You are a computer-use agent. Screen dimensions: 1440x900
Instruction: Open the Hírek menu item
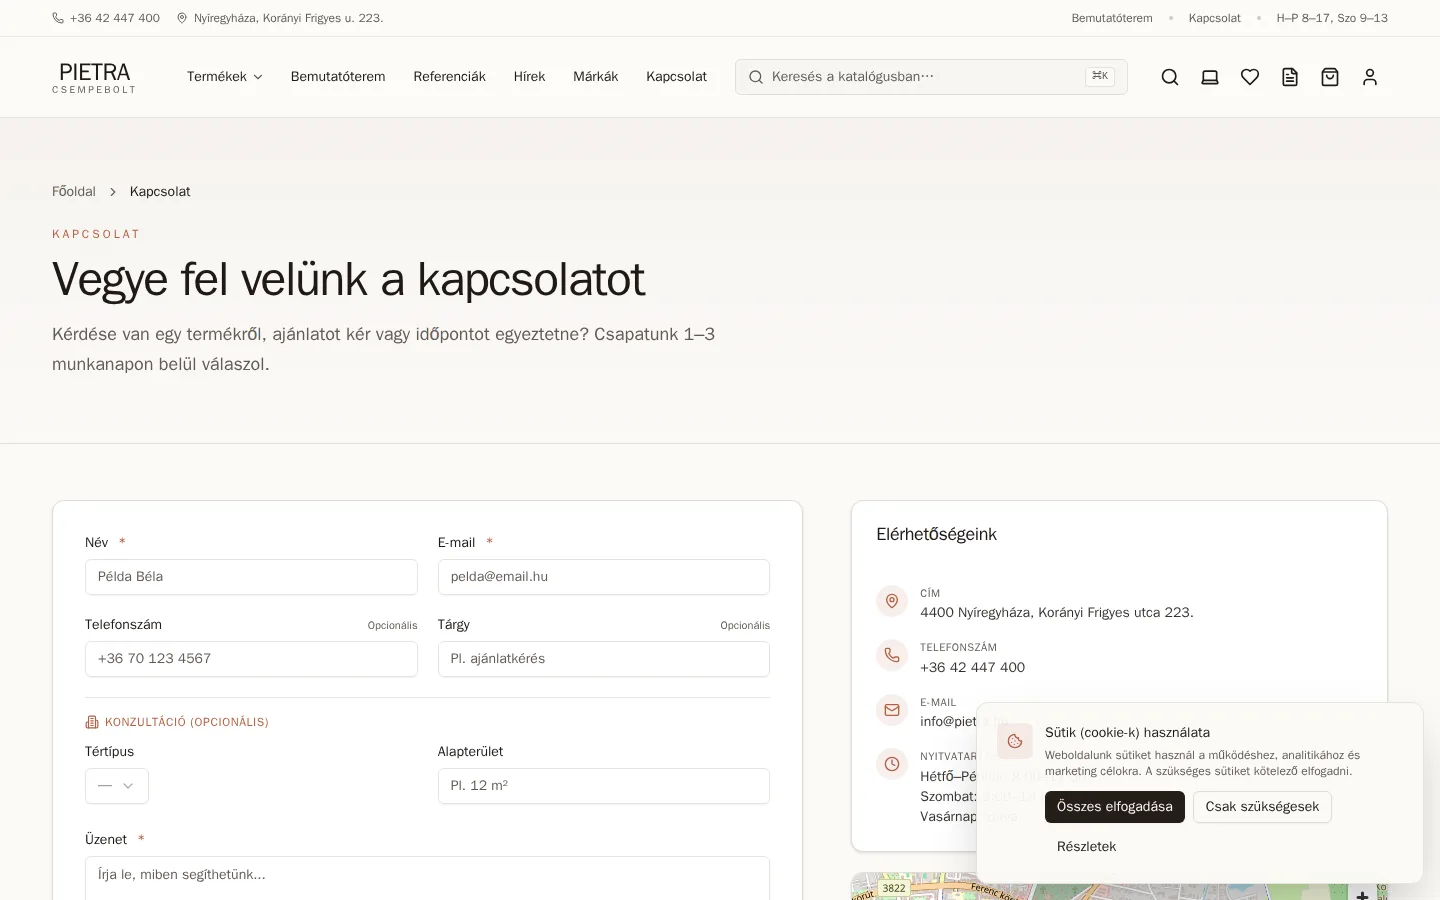tap(529, 77)
